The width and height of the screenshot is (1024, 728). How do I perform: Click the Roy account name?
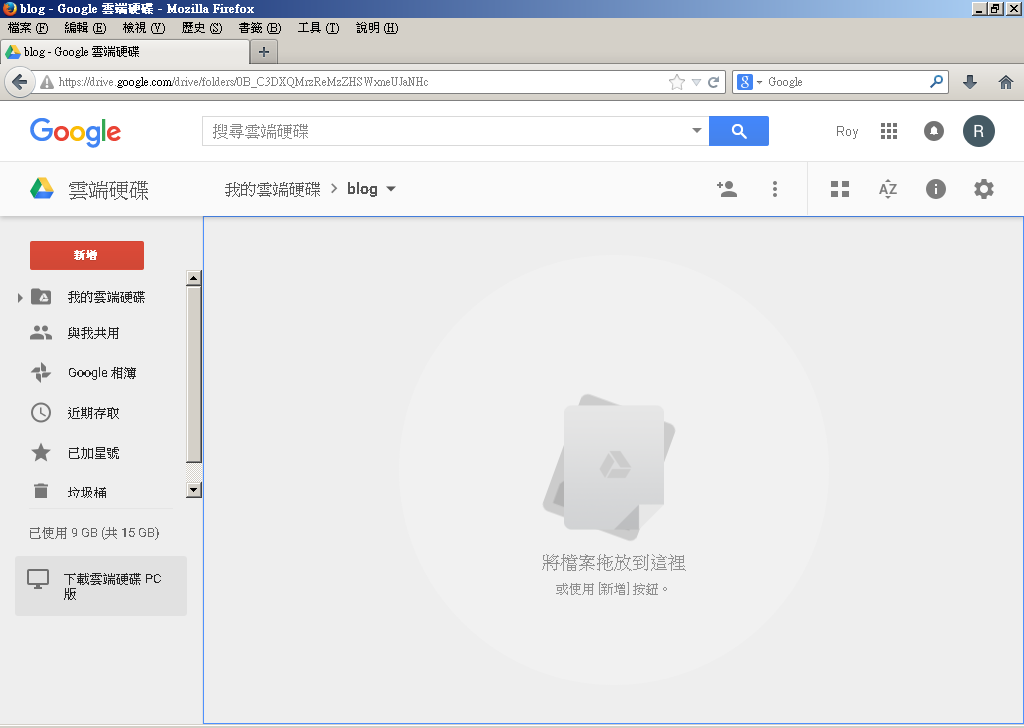tap(846, 131)
